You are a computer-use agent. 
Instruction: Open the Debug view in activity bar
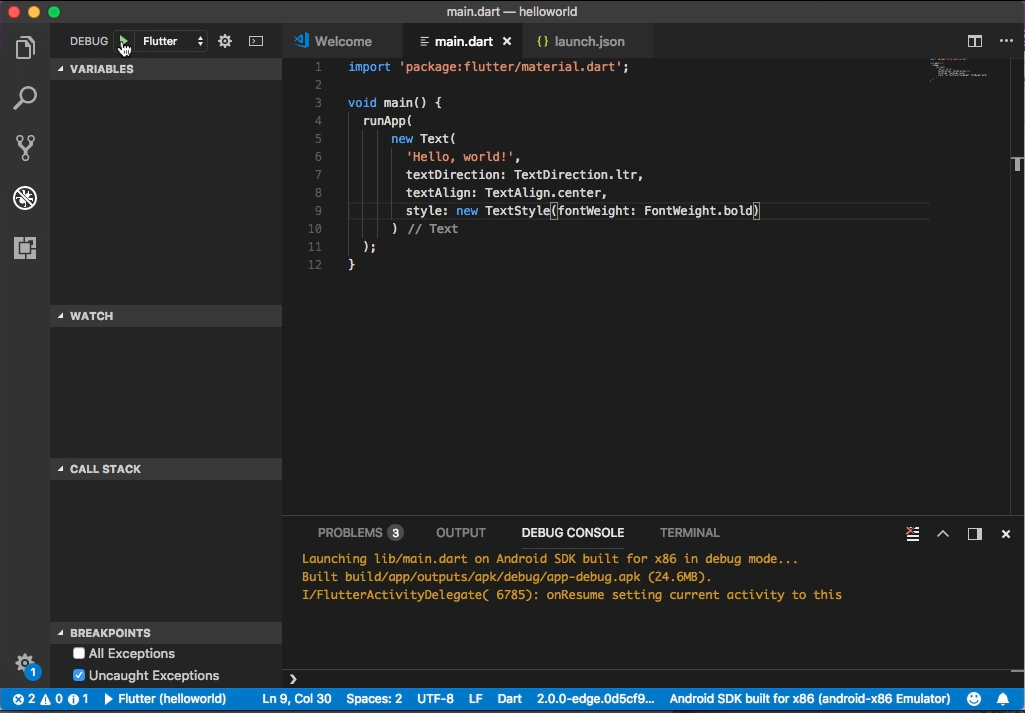coord(25,198)
